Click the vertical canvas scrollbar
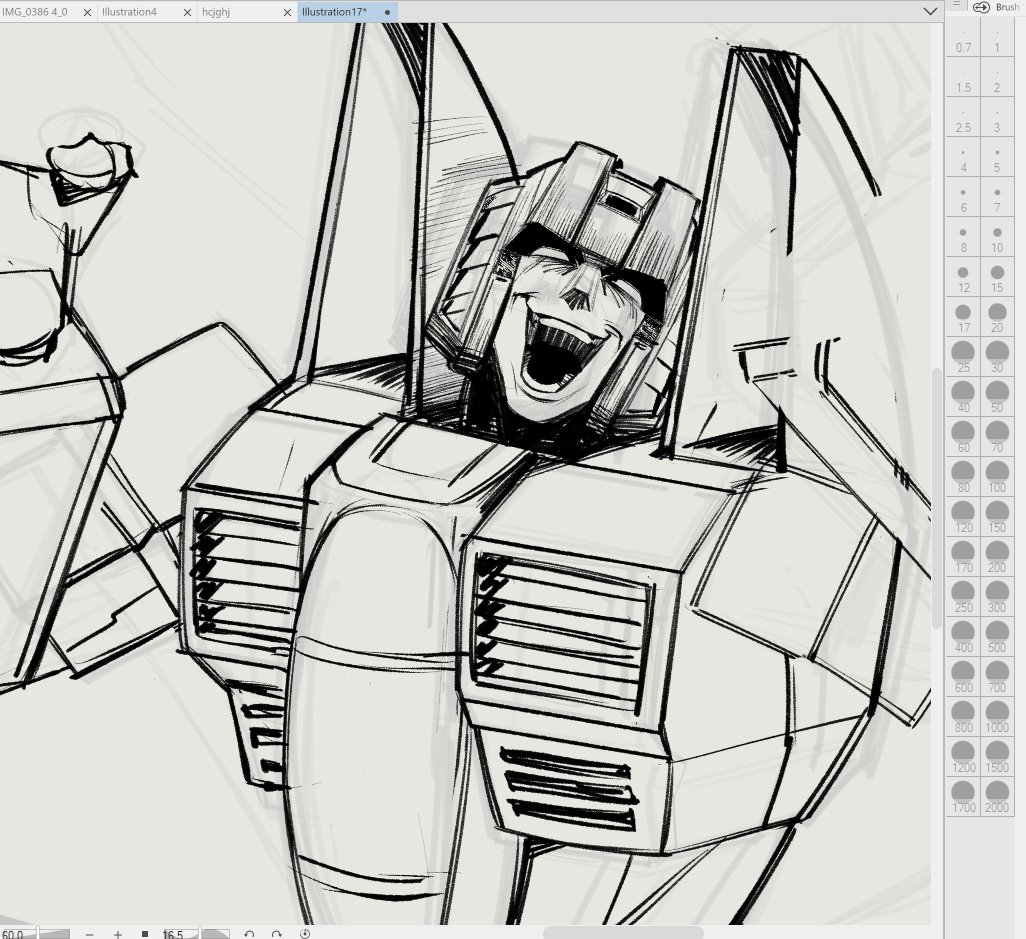Viewport: 1026px width, 939px height. pyautogui.click(x=938, y=497)
